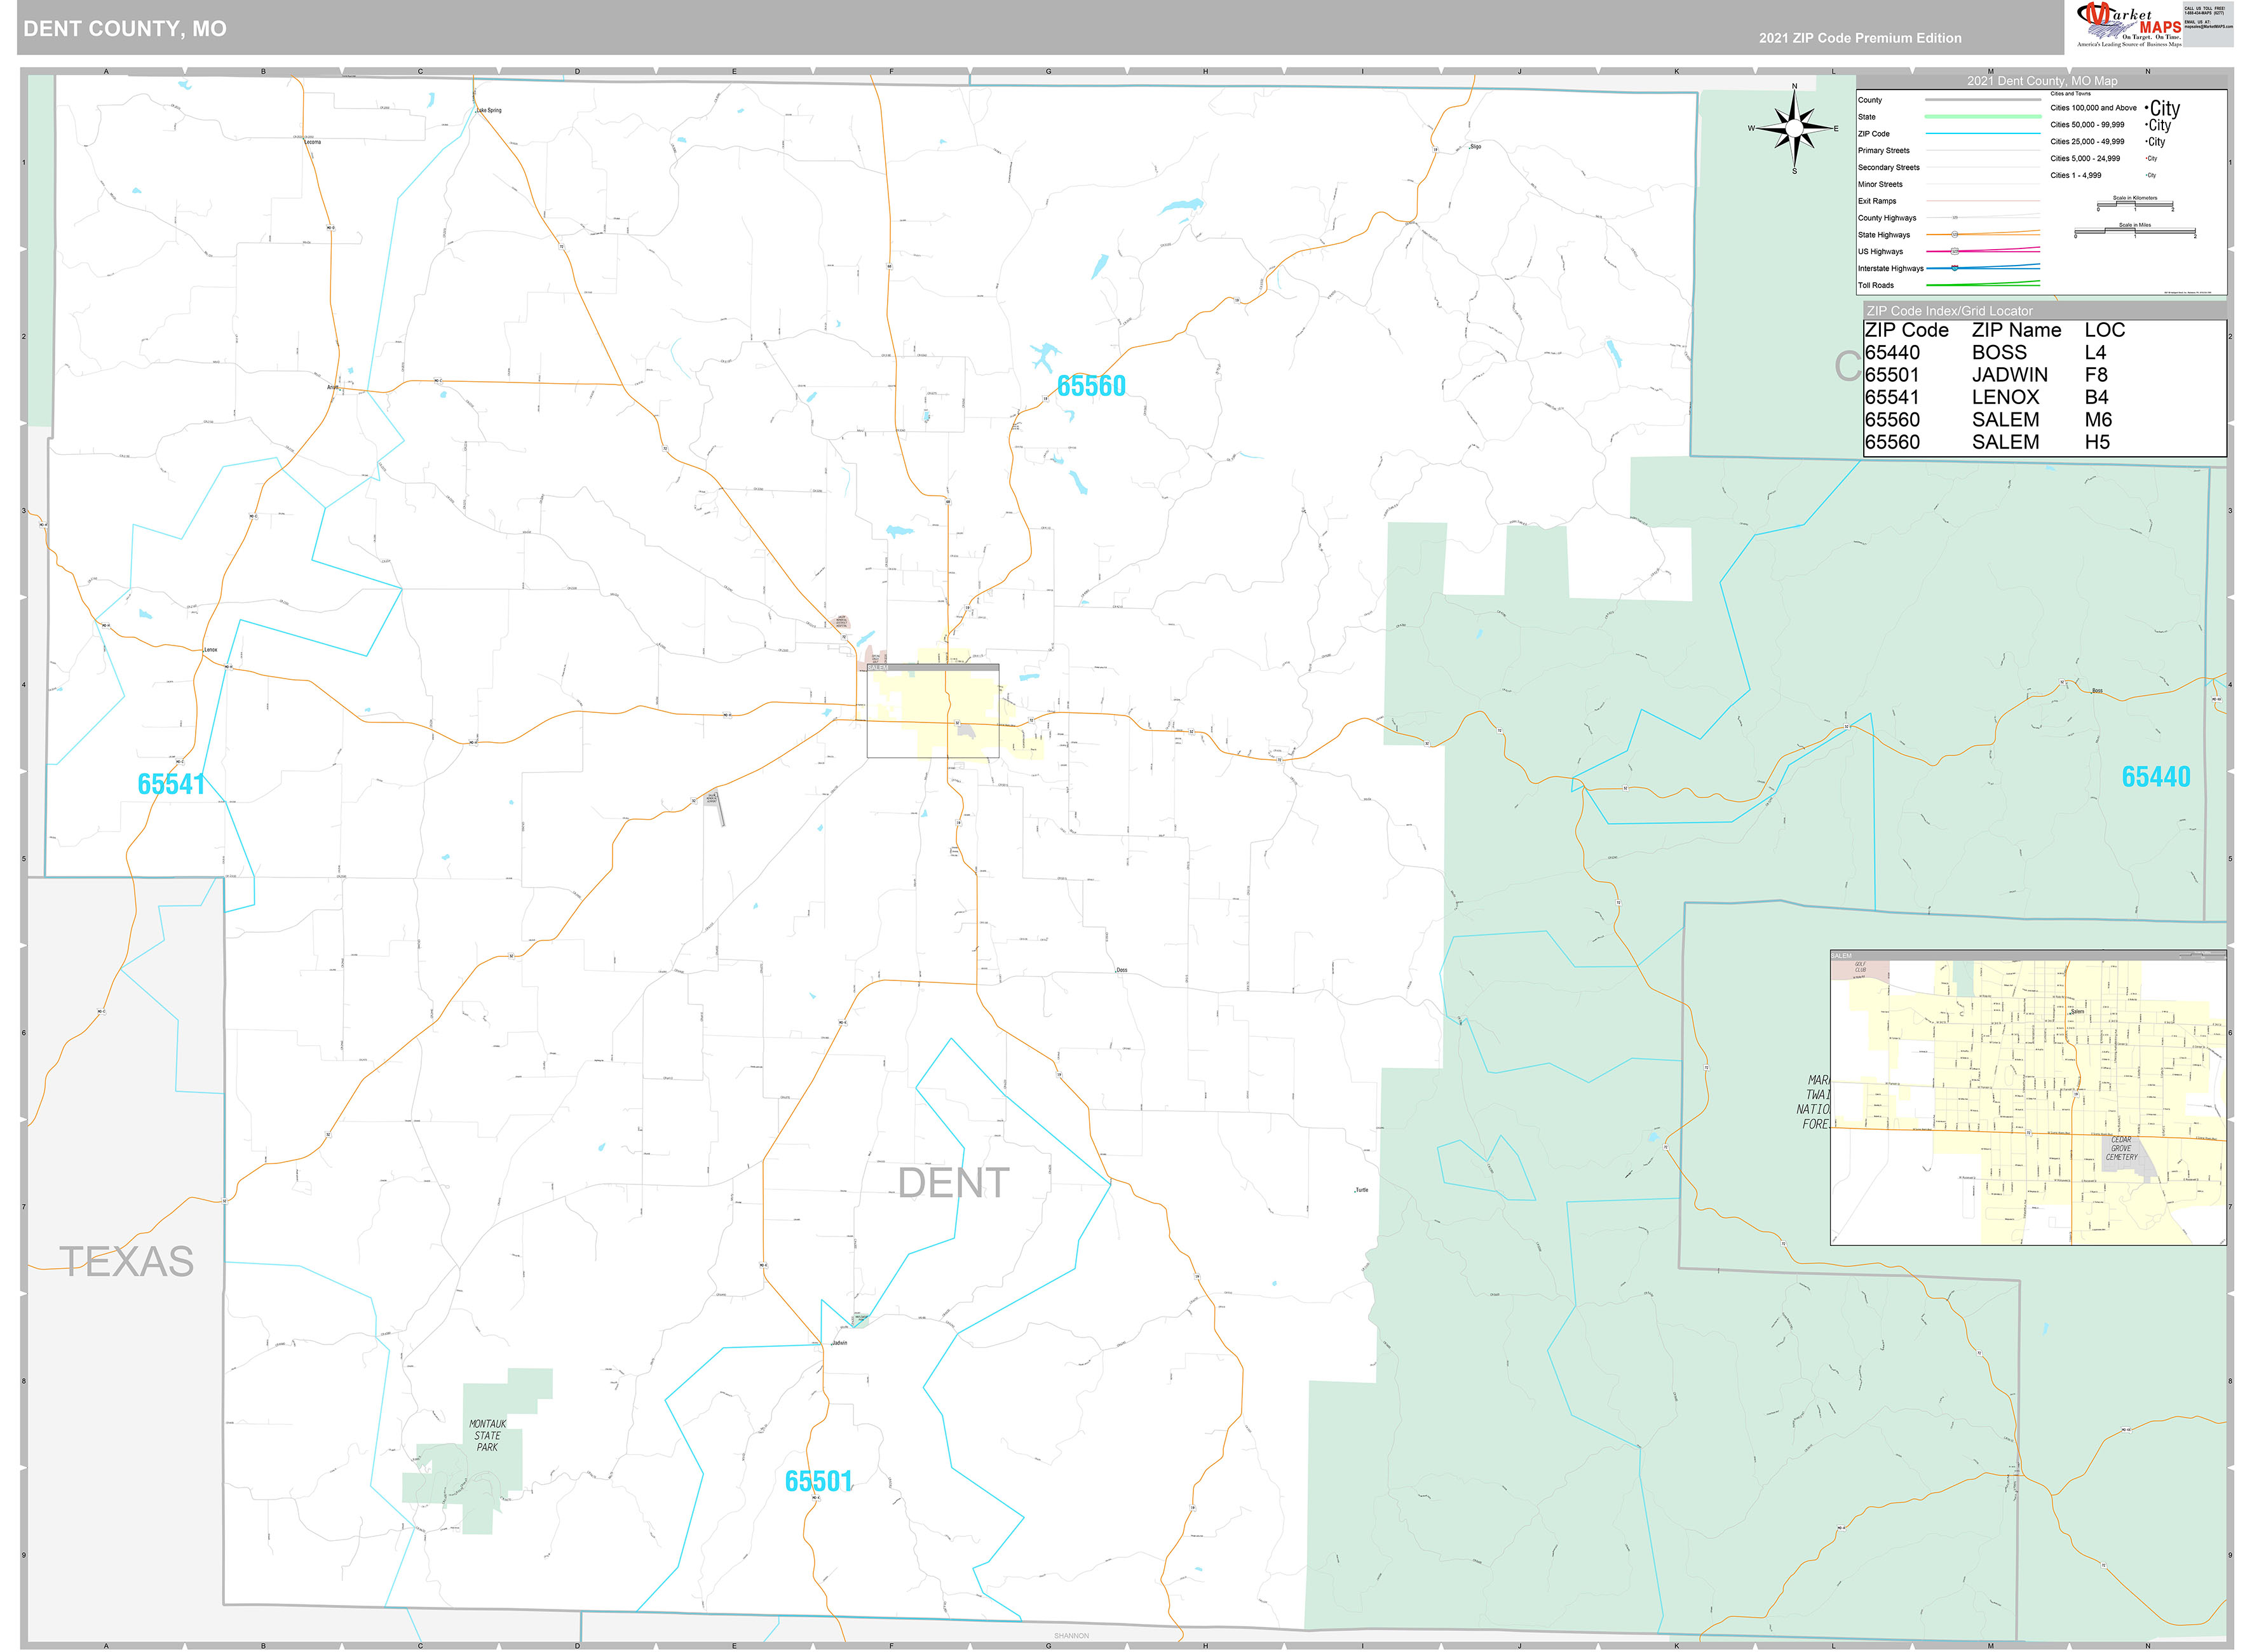Select ZIP code 65440 in the index

1894,351
